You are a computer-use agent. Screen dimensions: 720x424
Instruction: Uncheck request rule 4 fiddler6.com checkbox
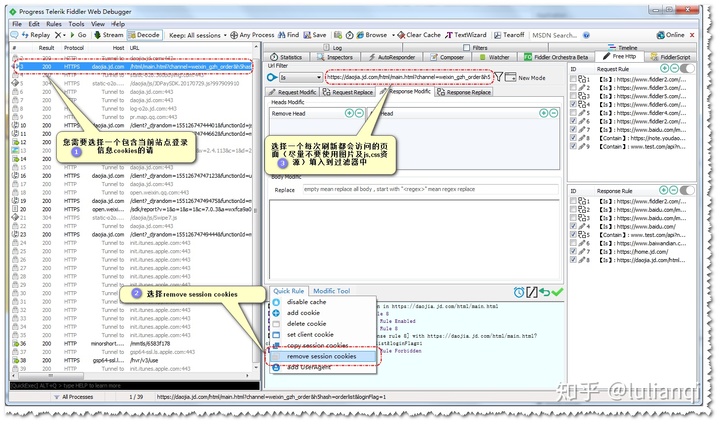(573, 104)
